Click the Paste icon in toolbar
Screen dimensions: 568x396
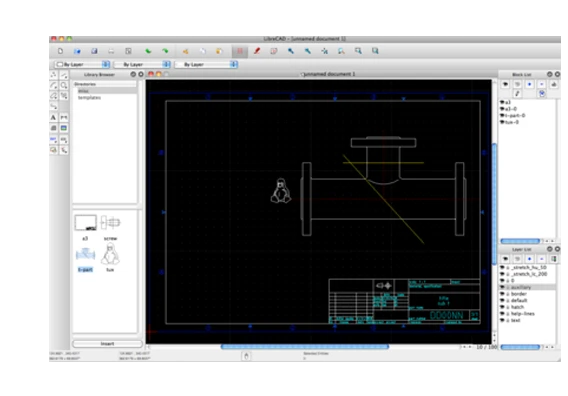point(220,51)
